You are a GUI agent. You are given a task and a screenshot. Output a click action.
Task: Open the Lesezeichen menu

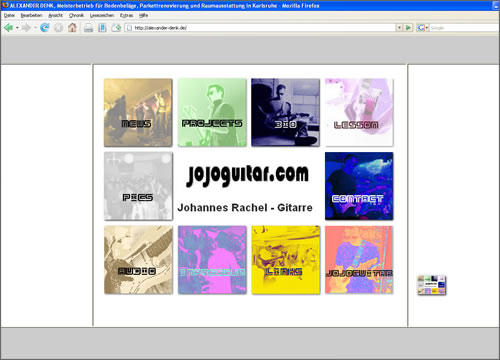click(102, 15)
